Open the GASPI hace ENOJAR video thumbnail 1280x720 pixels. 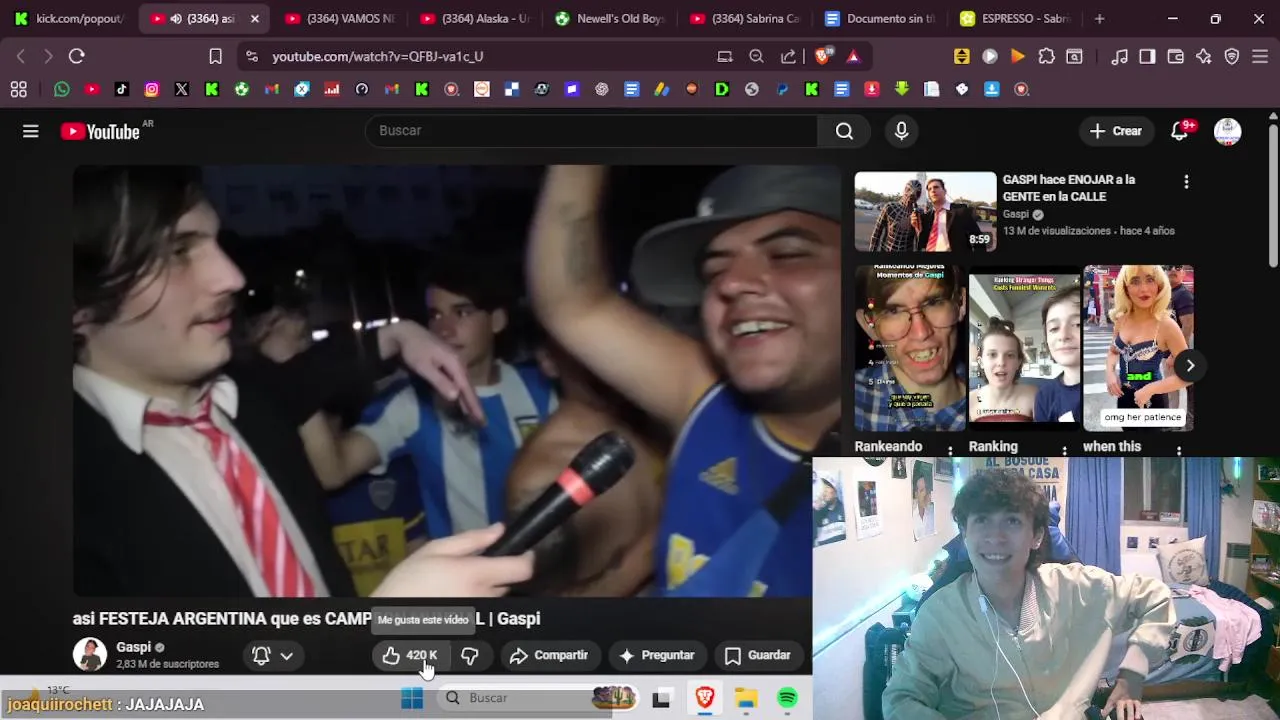coord(925,211)
